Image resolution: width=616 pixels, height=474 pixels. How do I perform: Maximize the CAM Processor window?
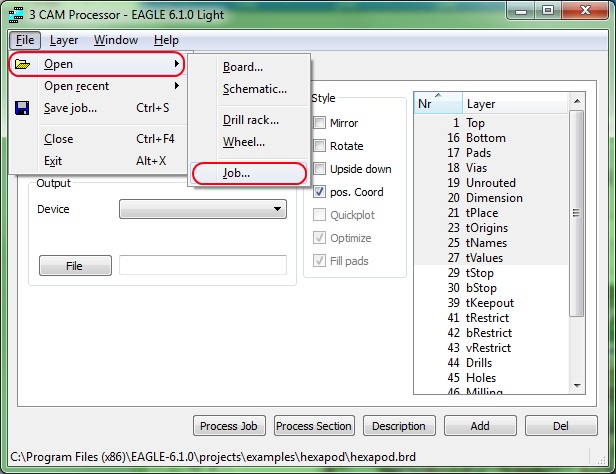(x=548, y=11)
